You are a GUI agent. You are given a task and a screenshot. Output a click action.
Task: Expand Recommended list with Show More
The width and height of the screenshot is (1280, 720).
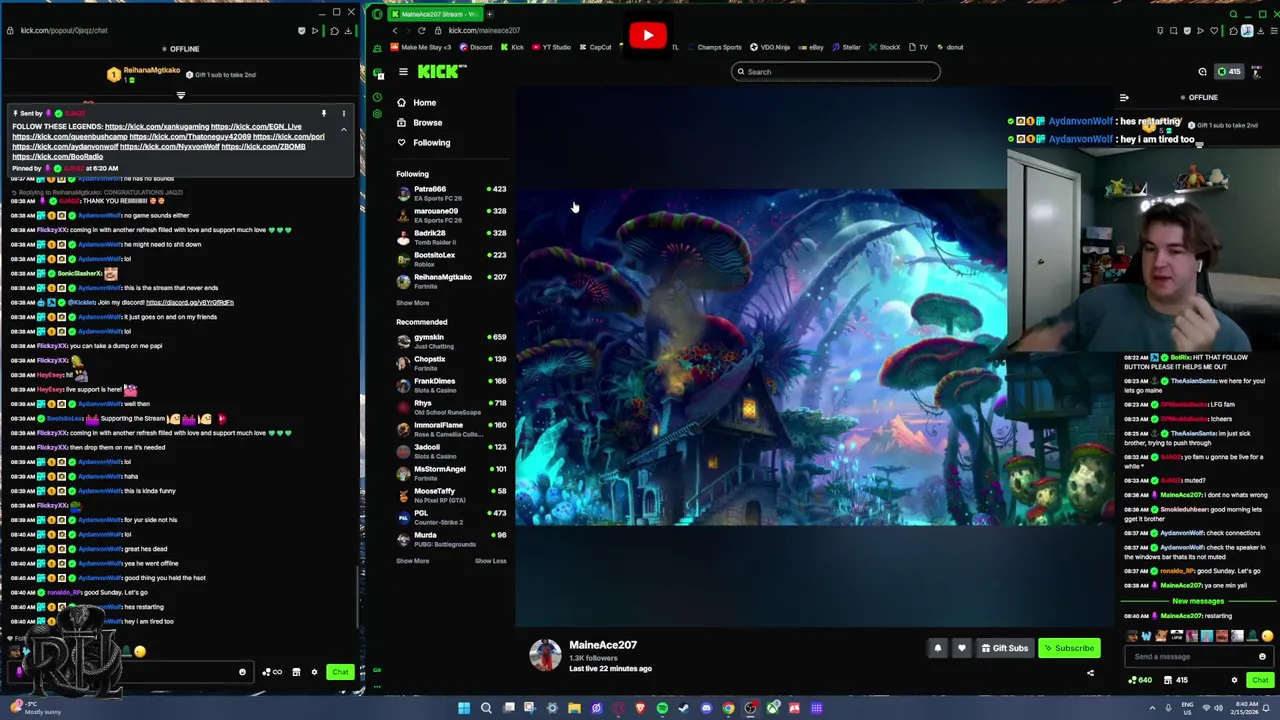(412, 561)
